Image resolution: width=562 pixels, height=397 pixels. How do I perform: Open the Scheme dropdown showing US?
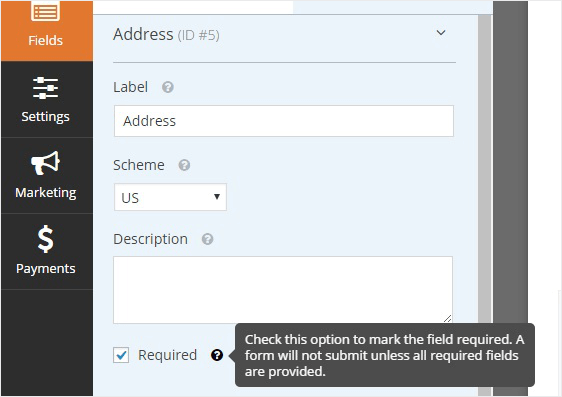pyautogui.click(x=170, y=197)
